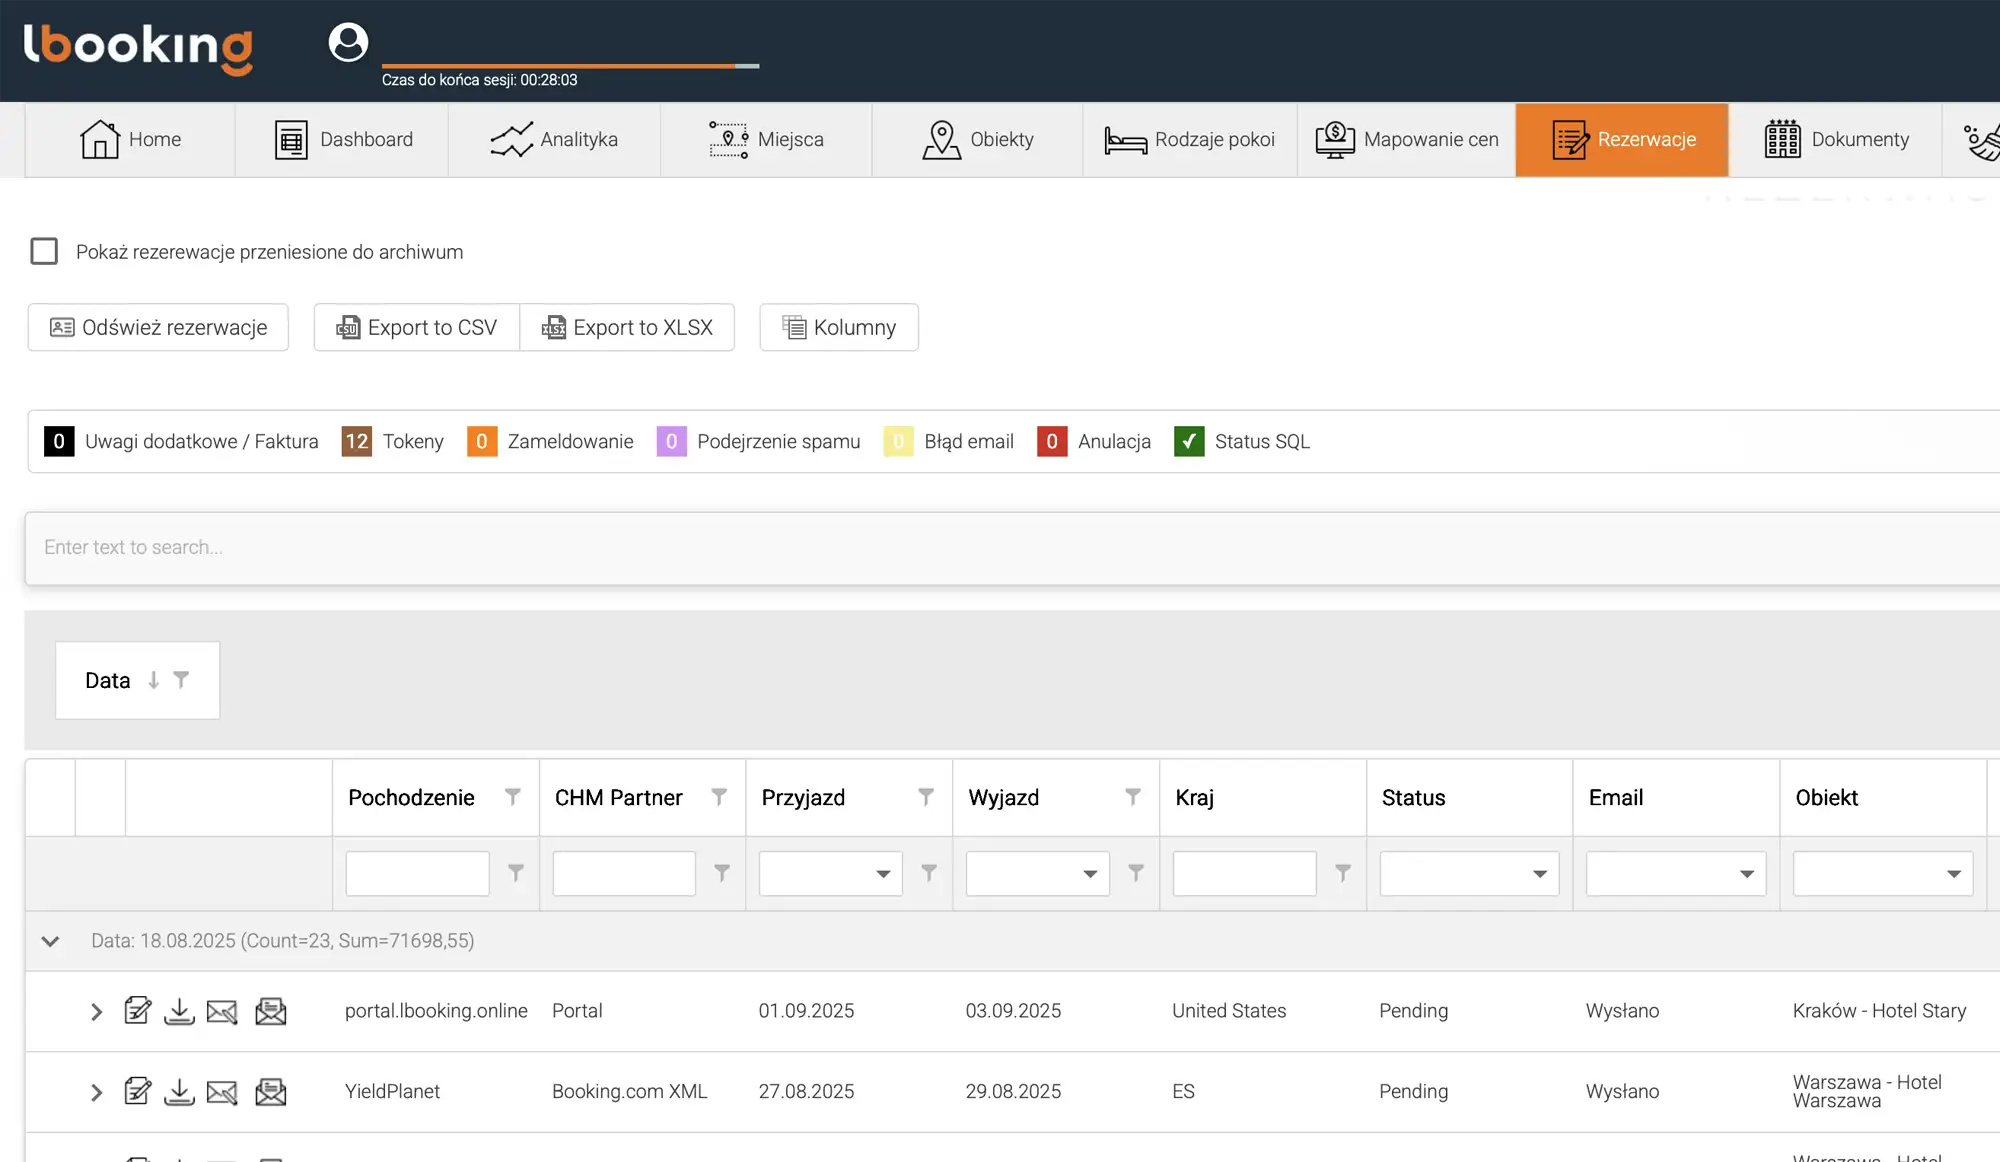The image size is (2000, 1162).
Task: Open CHM Partner column header filter
Action: pos(719,797)
